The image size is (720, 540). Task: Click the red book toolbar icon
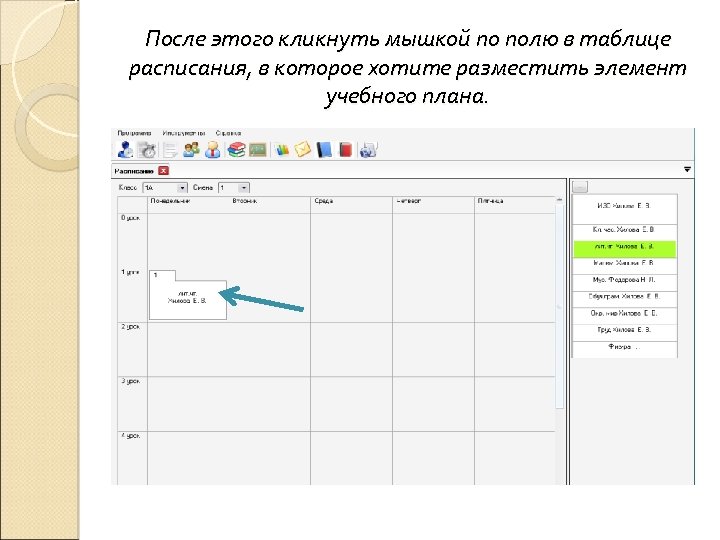click(x=345, y=150)
